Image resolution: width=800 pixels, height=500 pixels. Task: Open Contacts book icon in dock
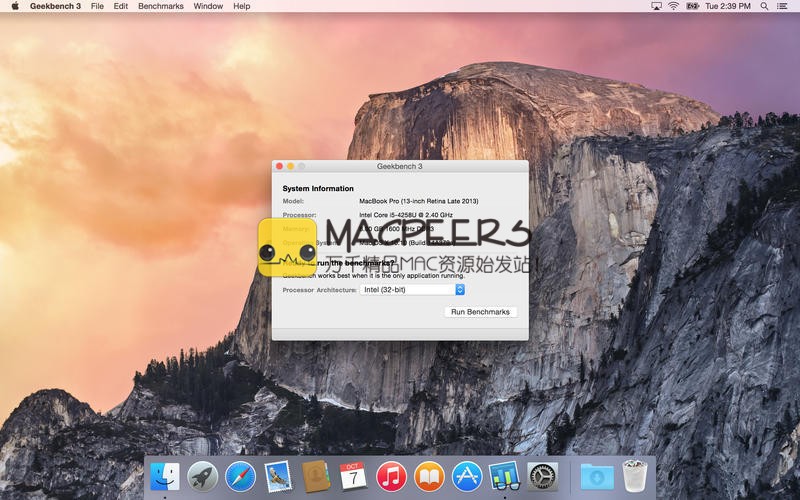coord(316,477)
